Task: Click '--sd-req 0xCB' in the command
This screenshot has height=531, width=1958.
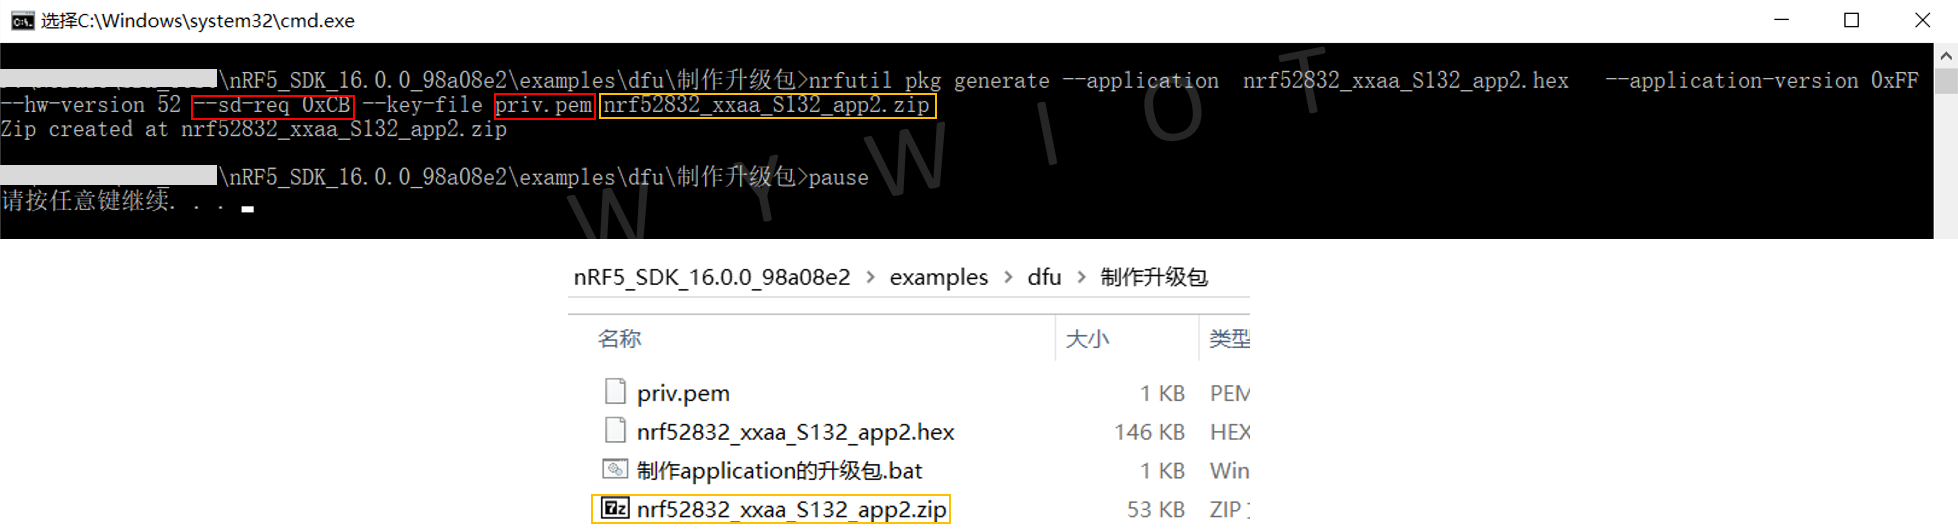Action: point(272,105)
